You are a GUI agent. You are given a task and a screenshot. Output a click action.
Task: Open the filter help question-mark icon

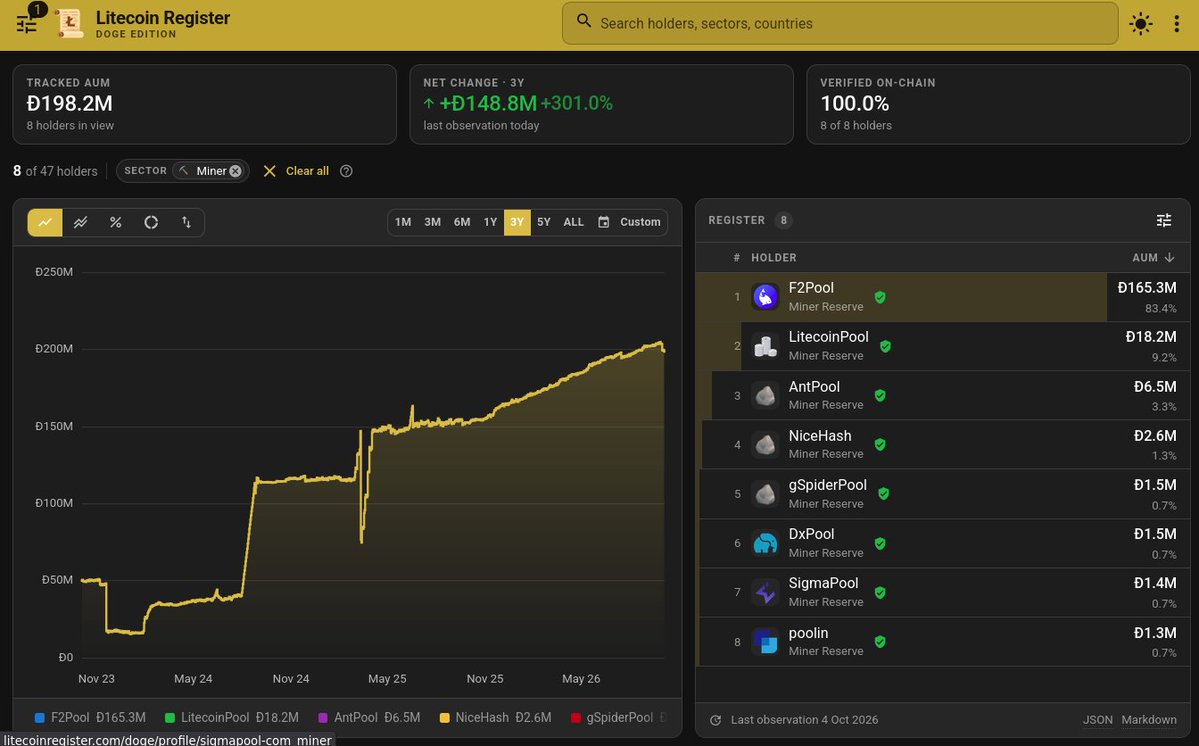pyautogui.click(x=346, y=171)
